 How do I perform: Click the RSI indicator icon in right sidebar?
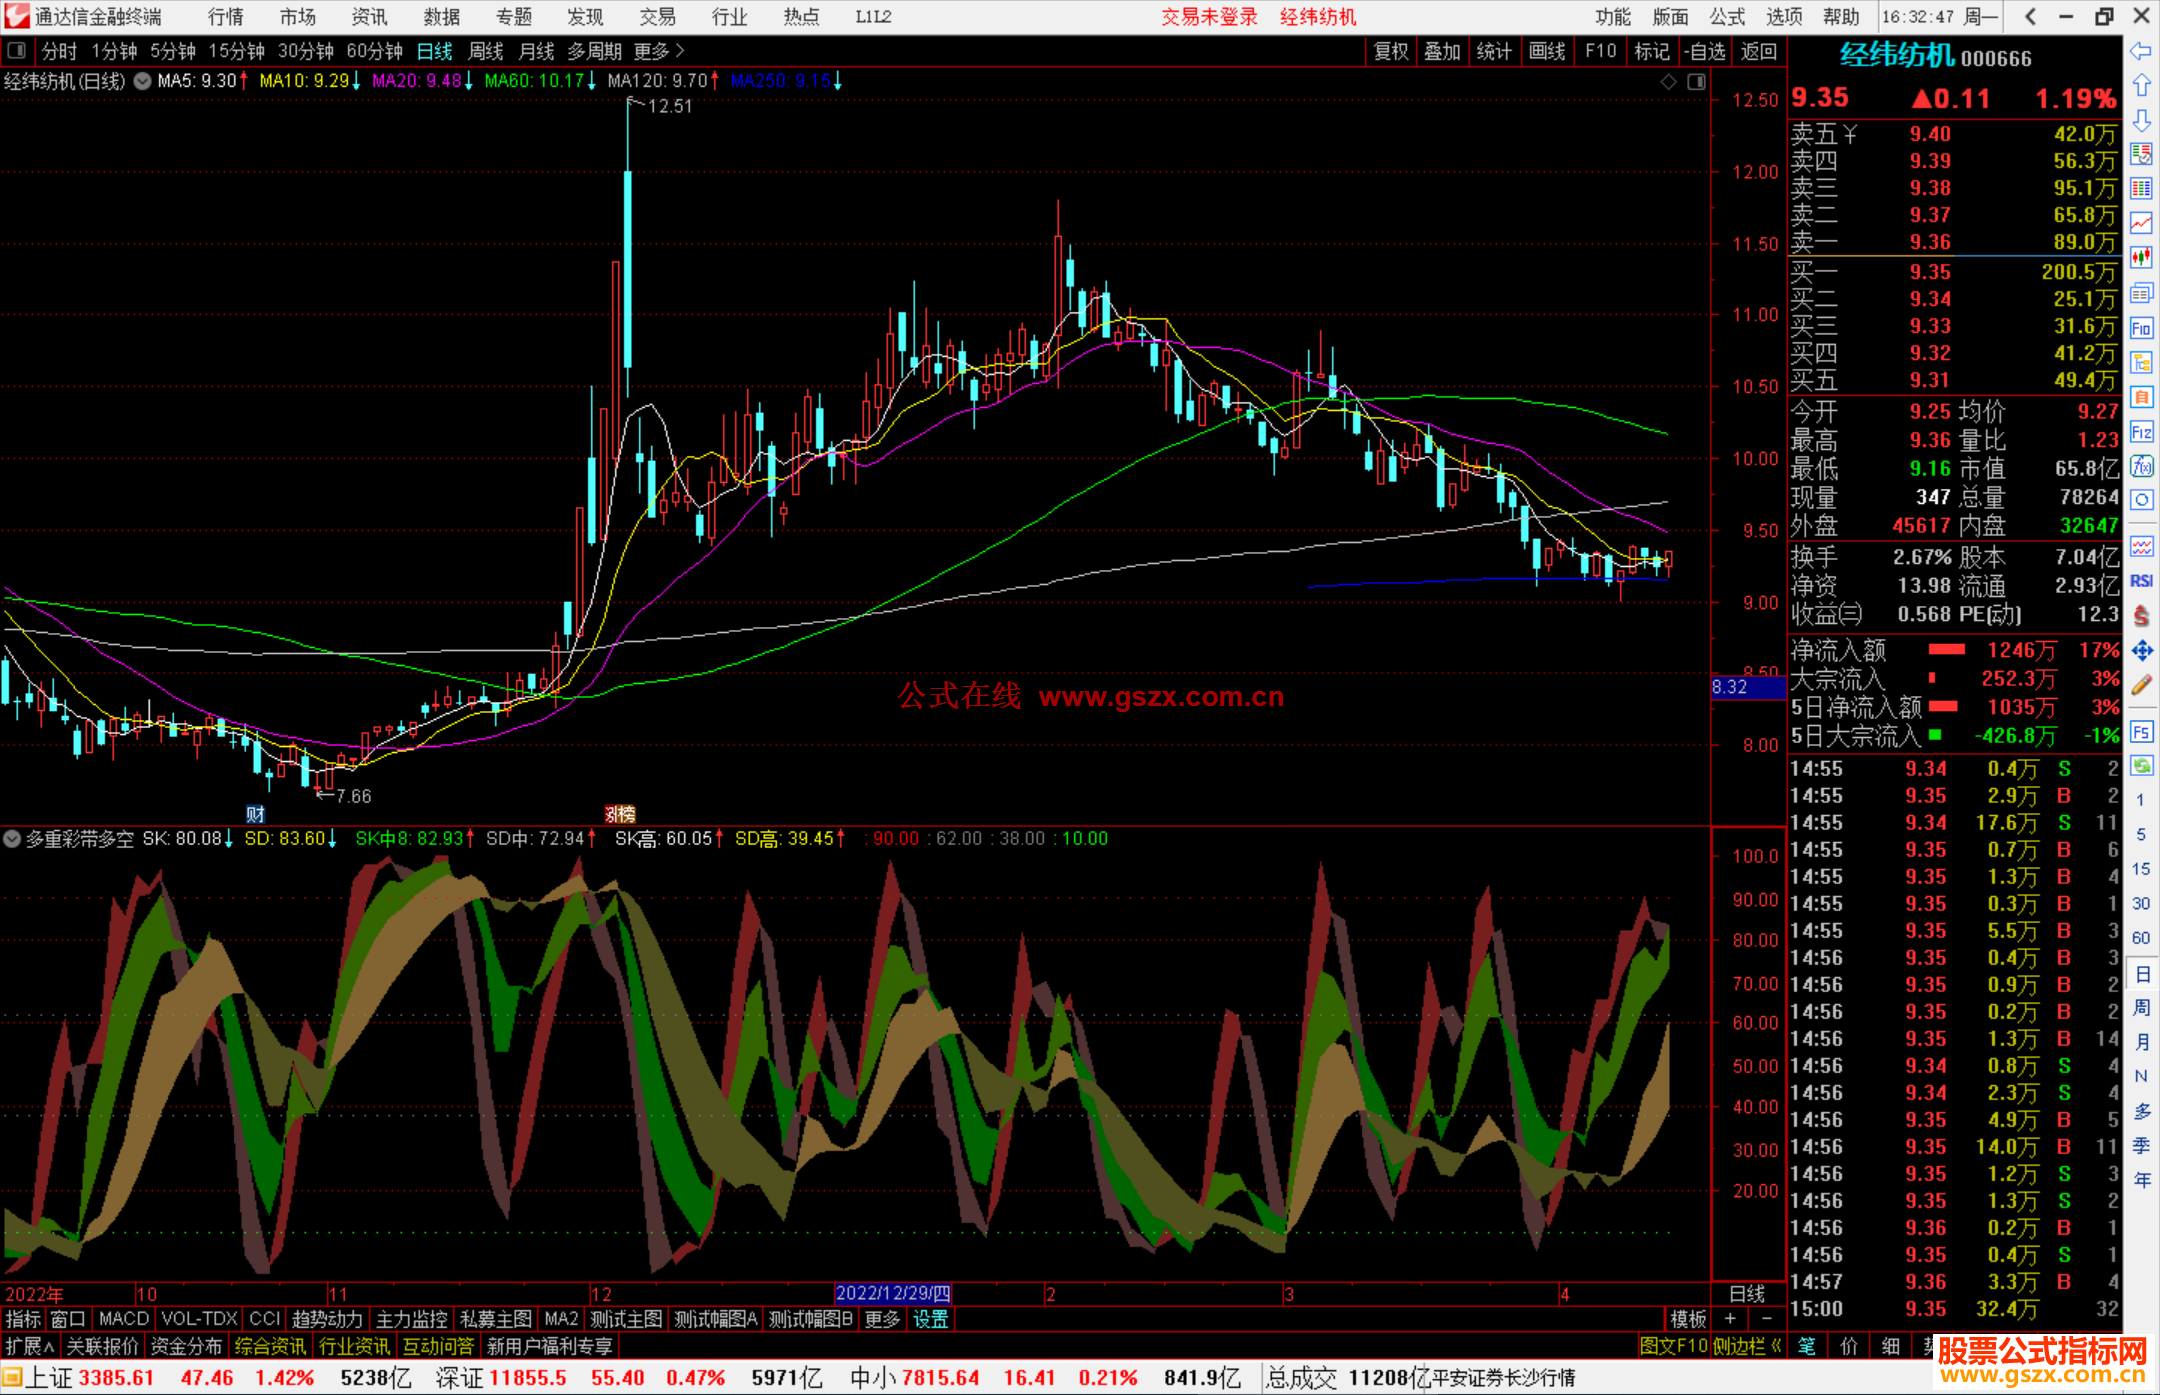tap(2141, 581)
